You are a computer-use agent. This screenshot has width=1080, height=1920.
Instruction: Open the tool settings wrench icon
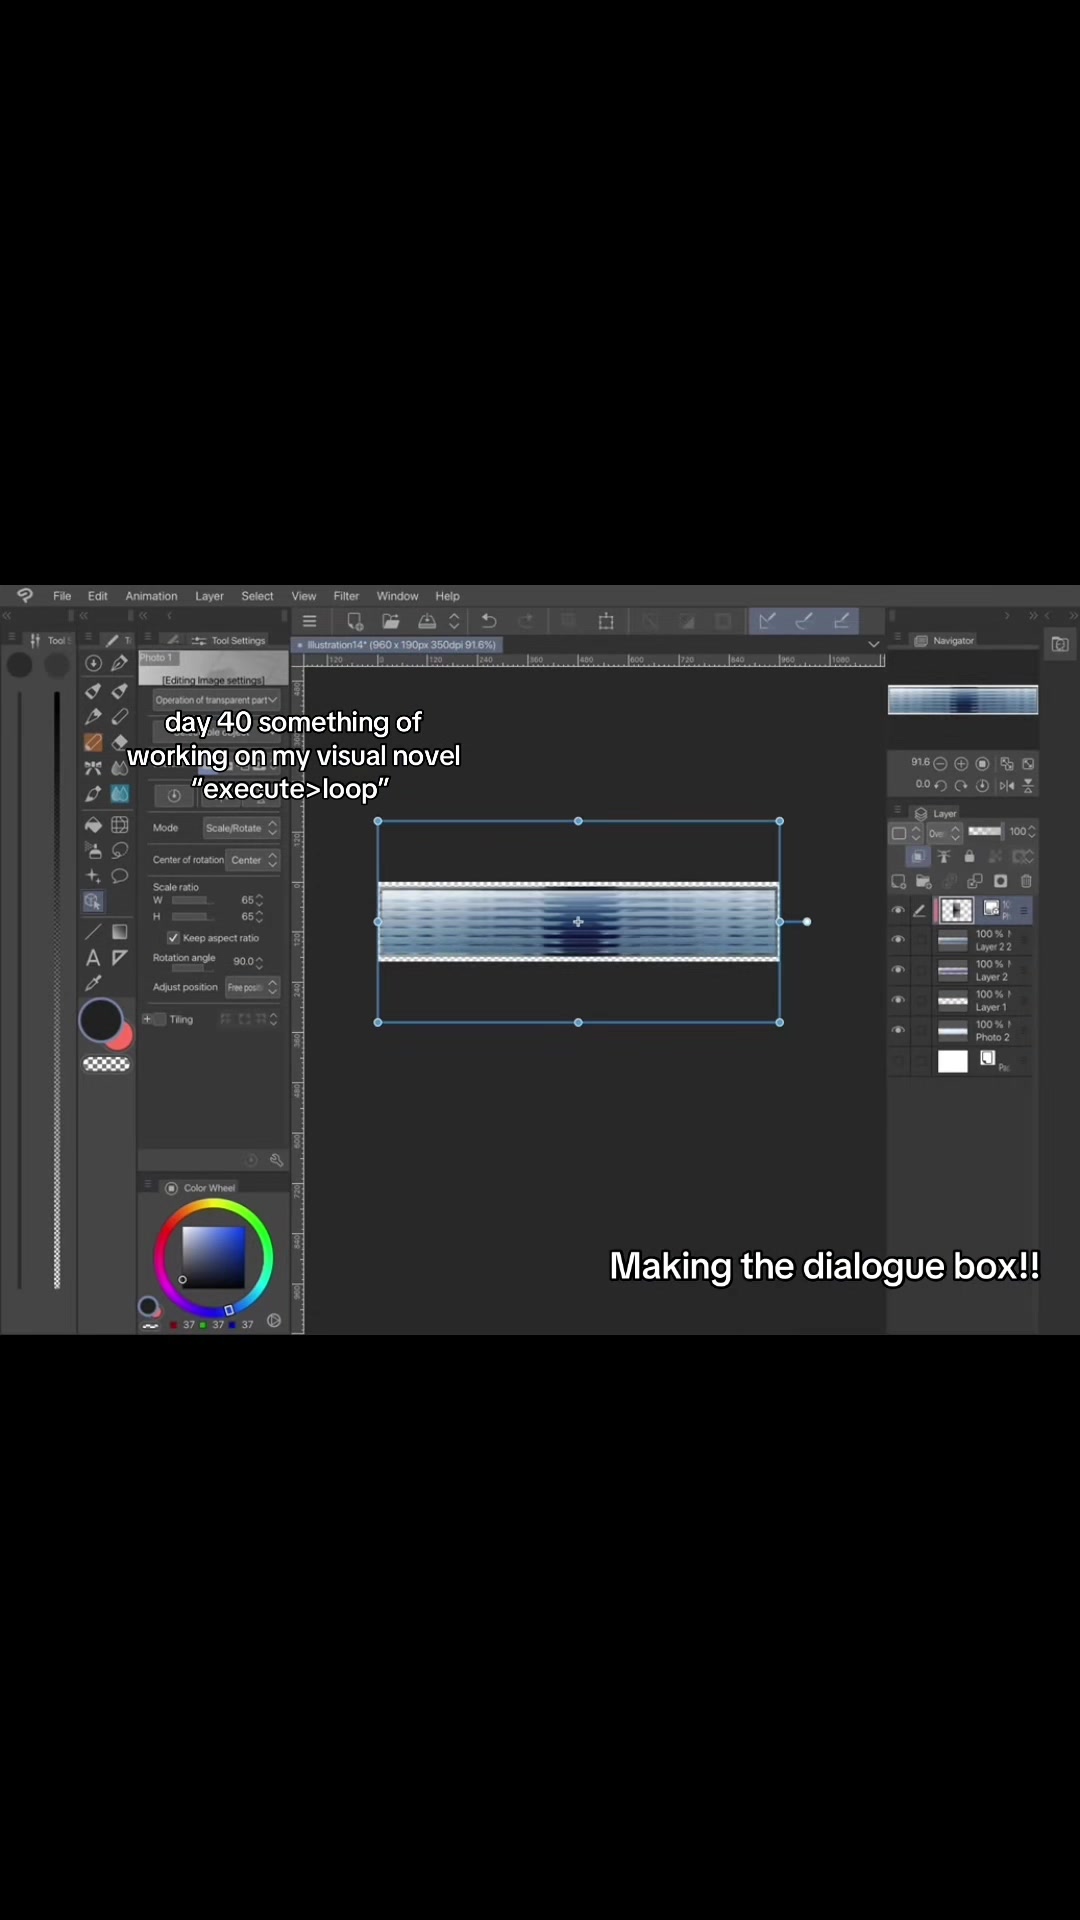(276, 1160)
